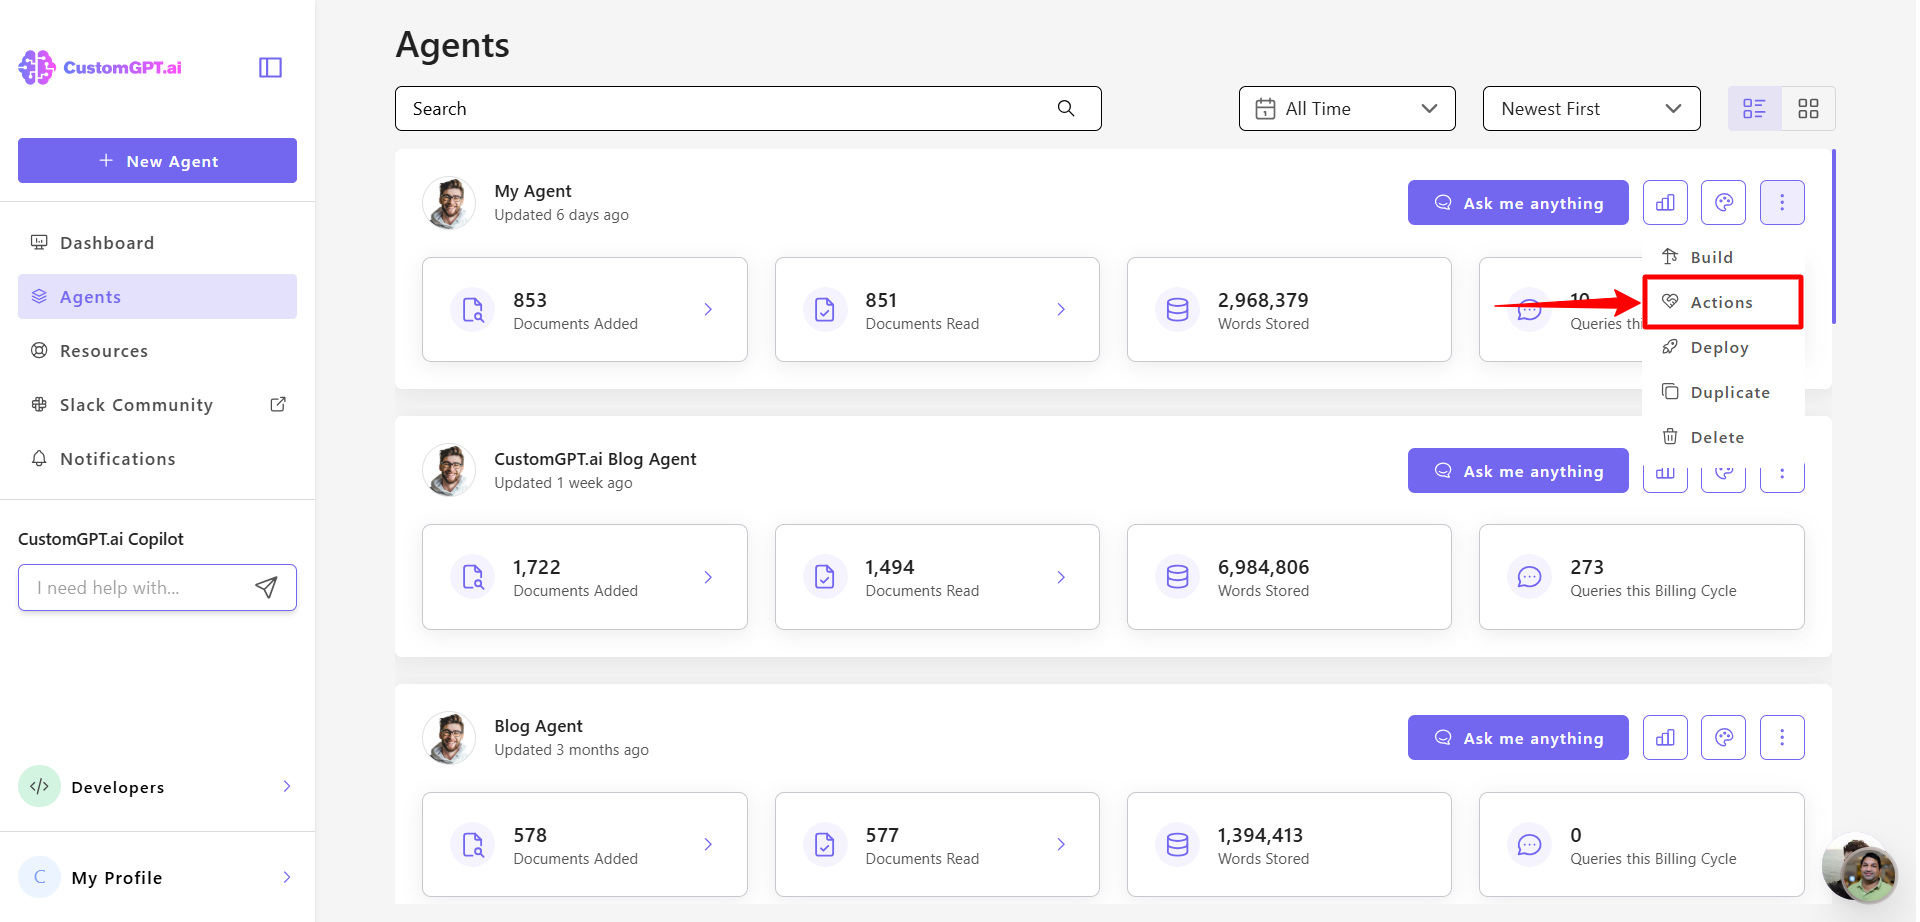Click My Agent avatar image
1920x922 pixels.
(449, 203)
